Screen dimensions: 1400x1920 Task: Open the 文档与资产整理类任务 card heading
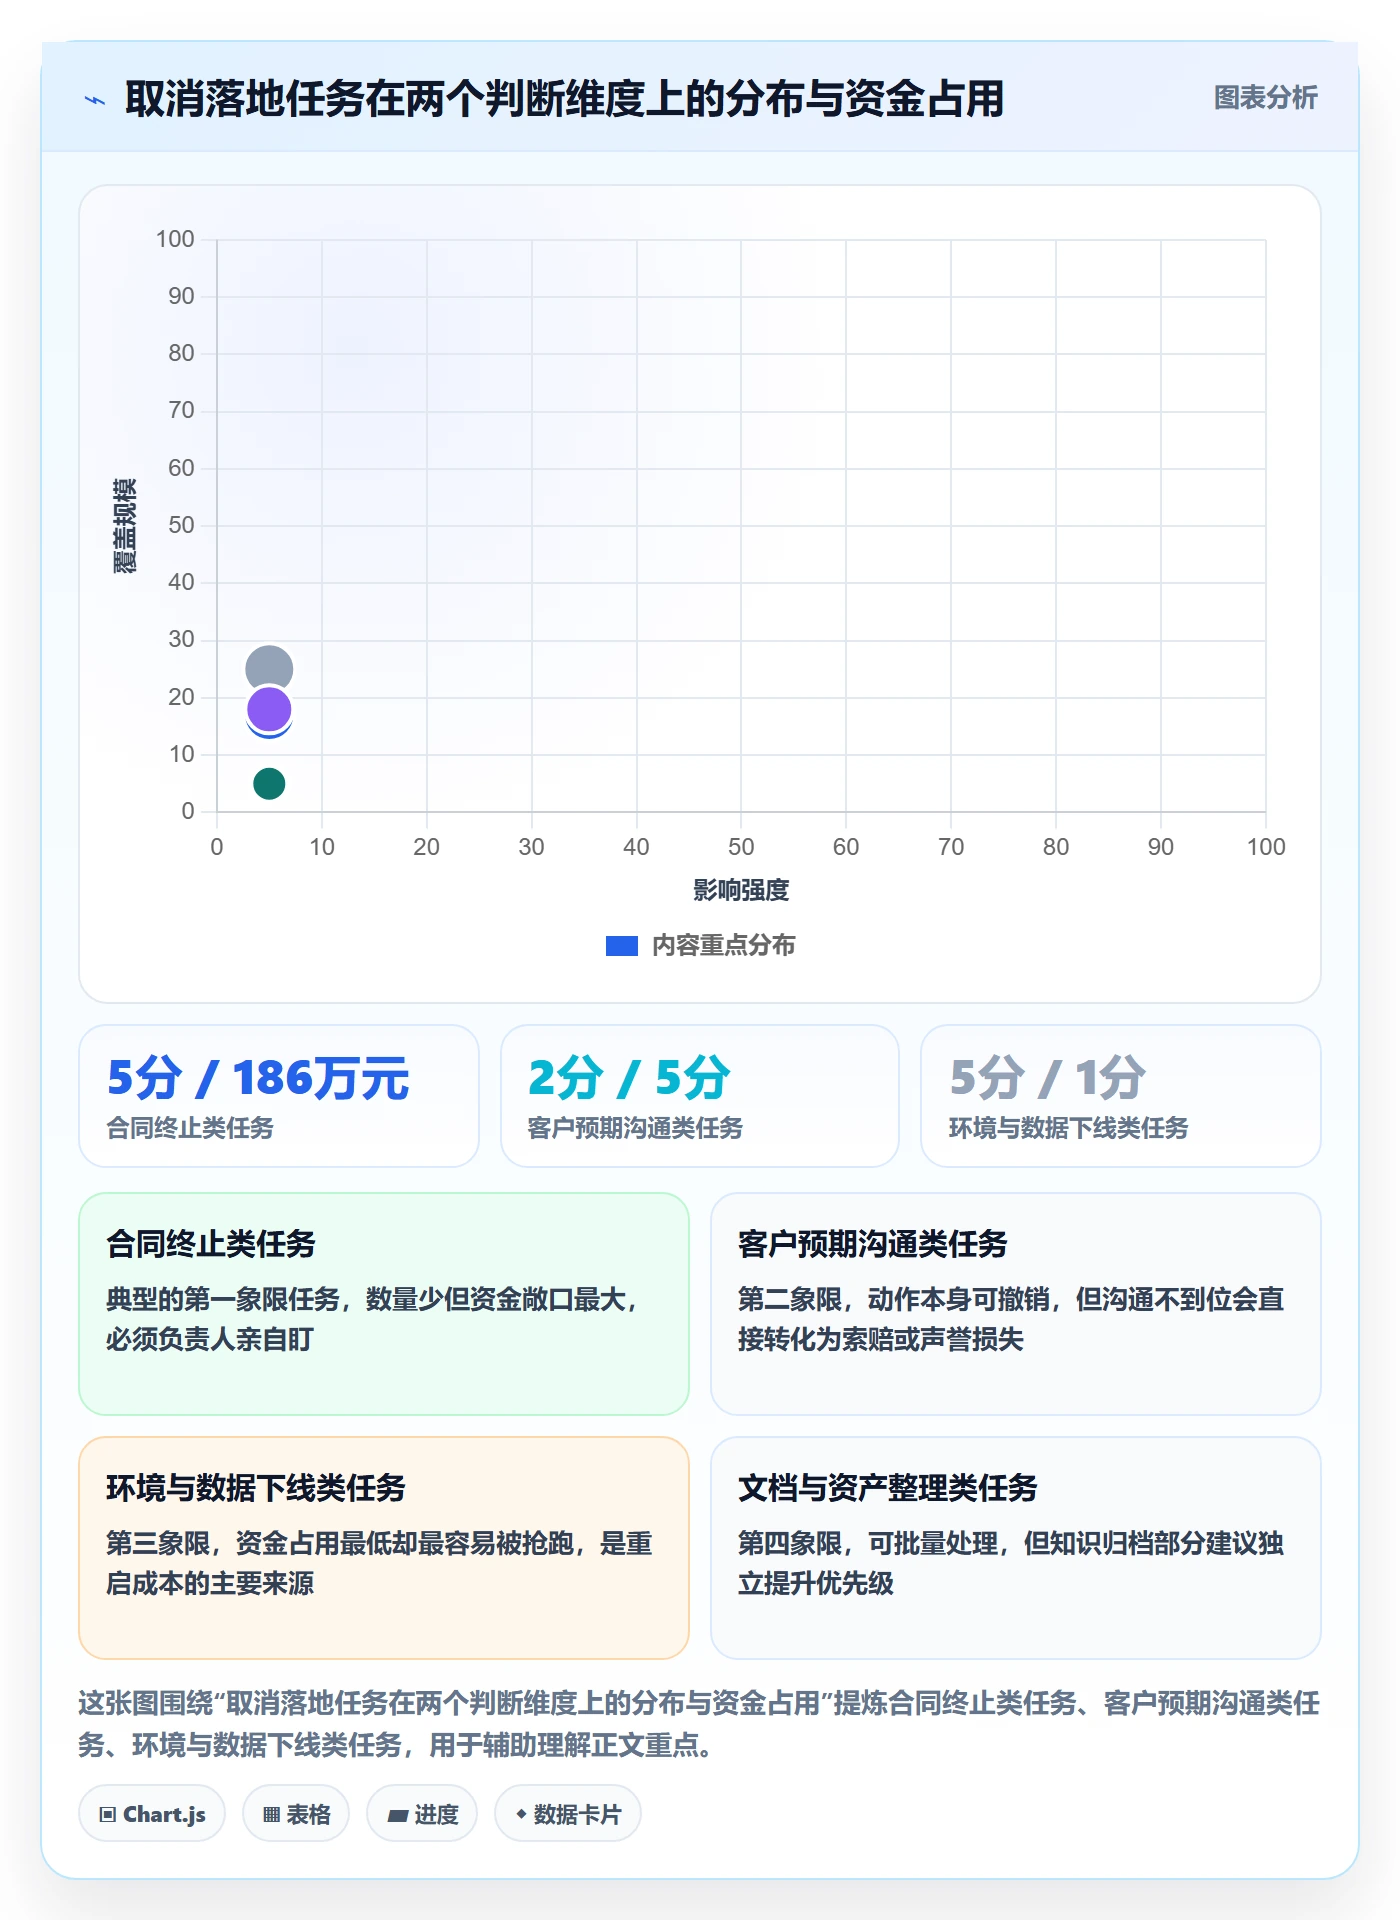tap(887, 1488)
